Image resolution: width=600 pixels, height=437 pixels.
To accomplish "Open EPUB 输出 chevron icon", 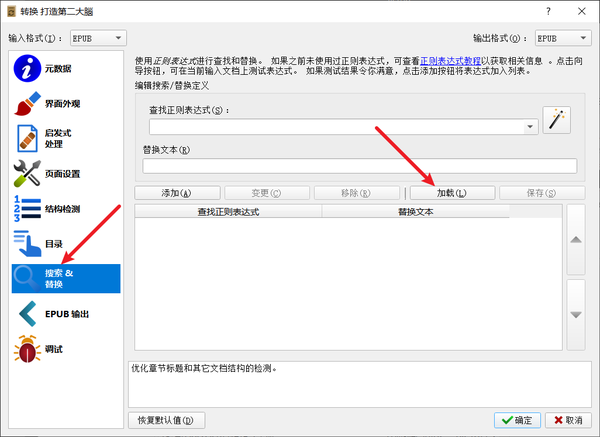I will [27, 314].
